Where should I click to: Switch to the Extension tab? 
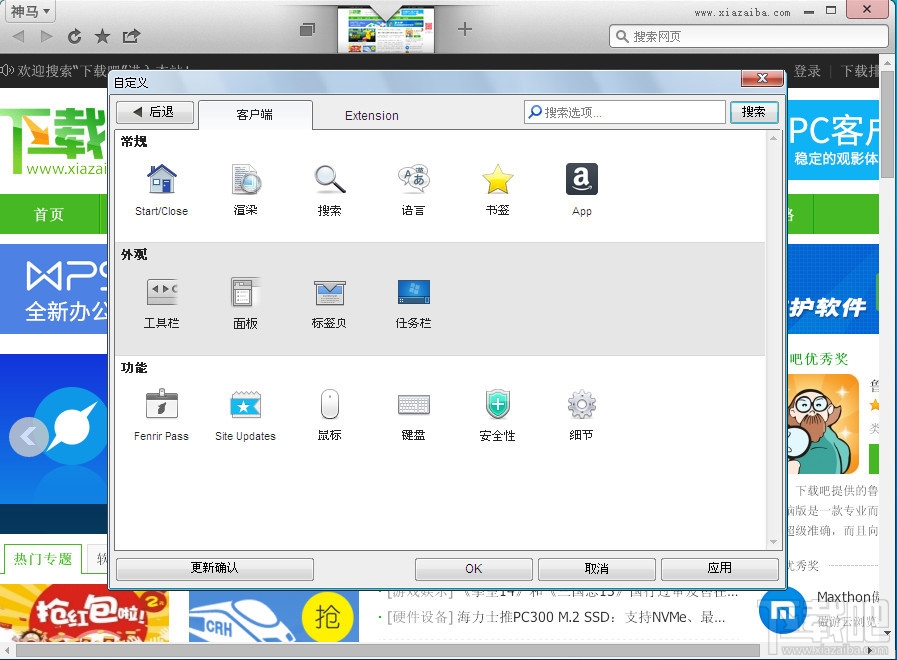[371, 115]
